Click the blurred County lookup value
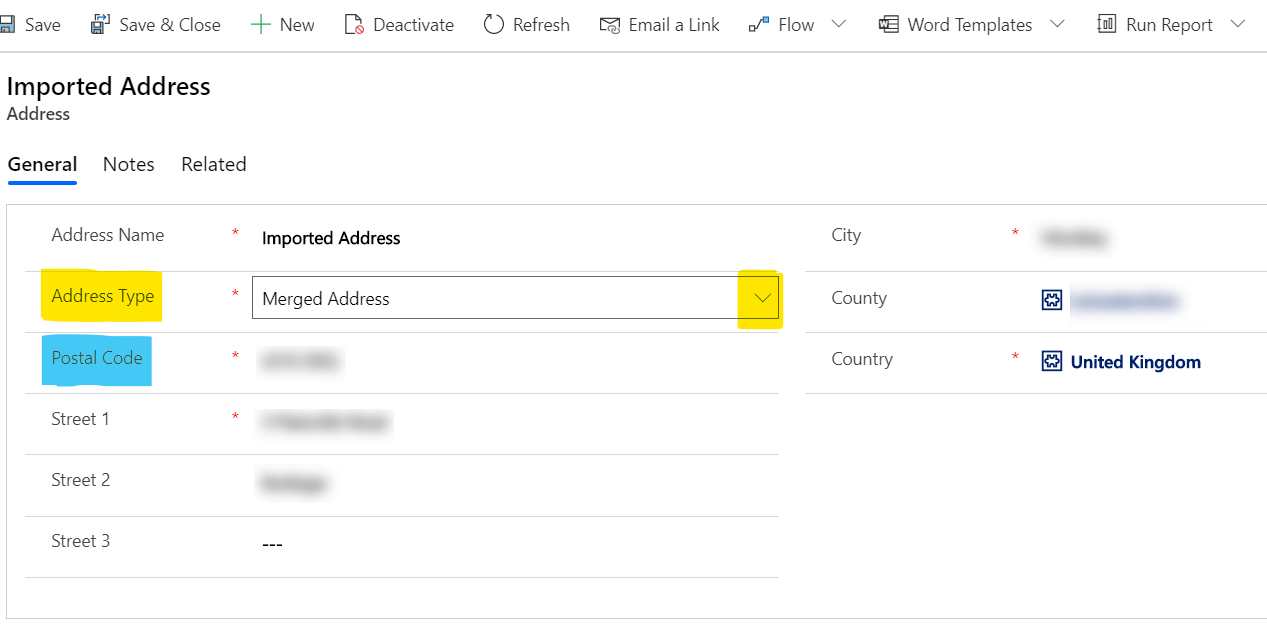Image resolution: width=1267 pixels, height=642 pixels. click(1125, 300)
